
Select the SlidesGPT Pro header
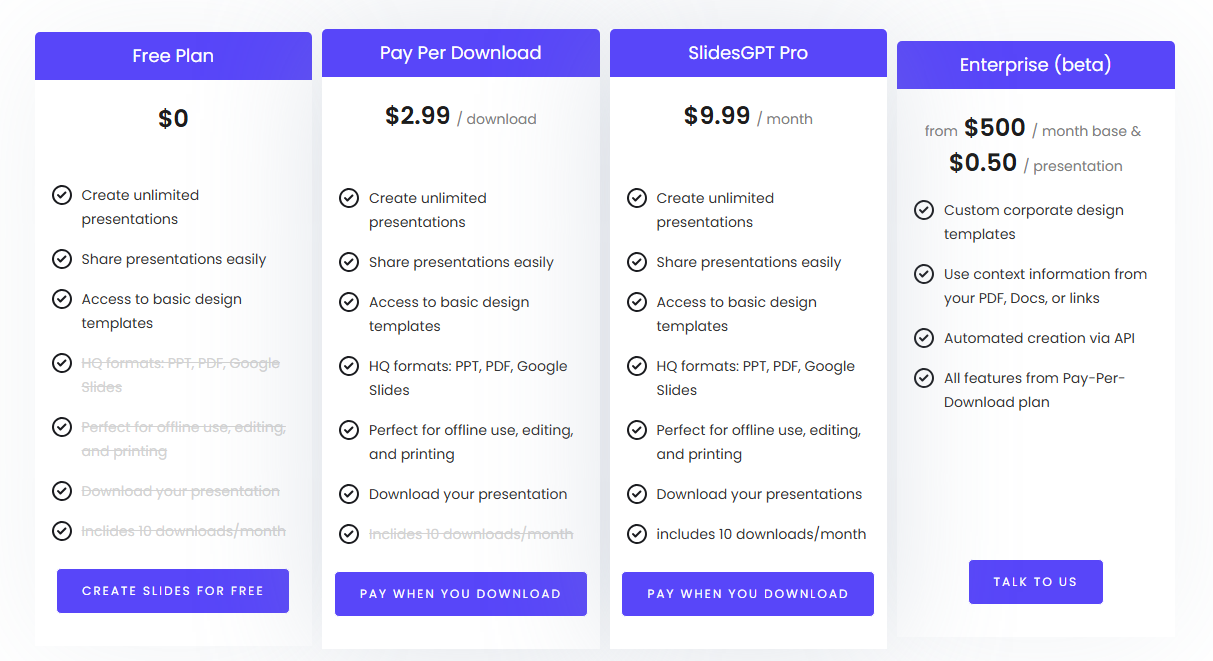[748, 53]
